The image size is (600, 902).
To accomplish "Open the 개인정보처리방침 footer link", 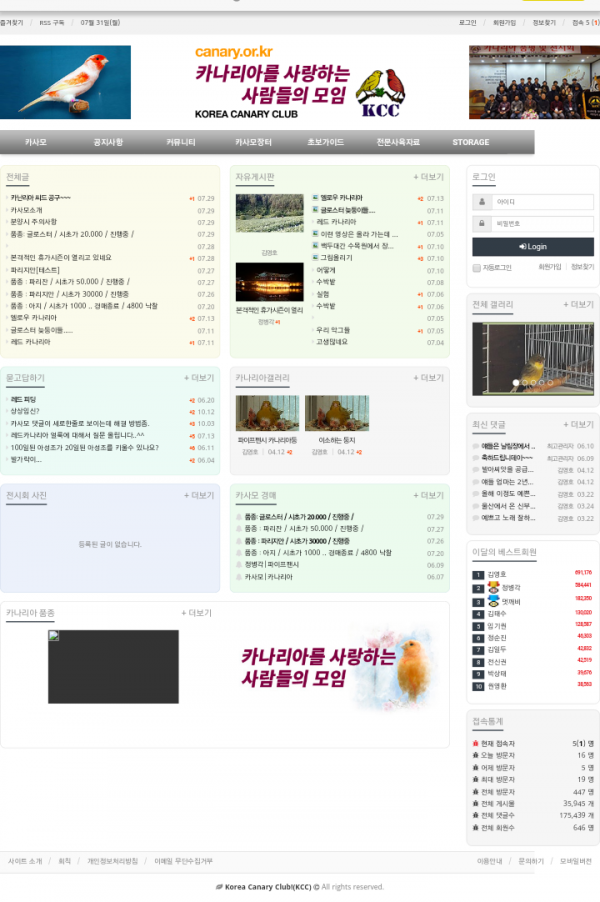I will click(x=112, y=861).
